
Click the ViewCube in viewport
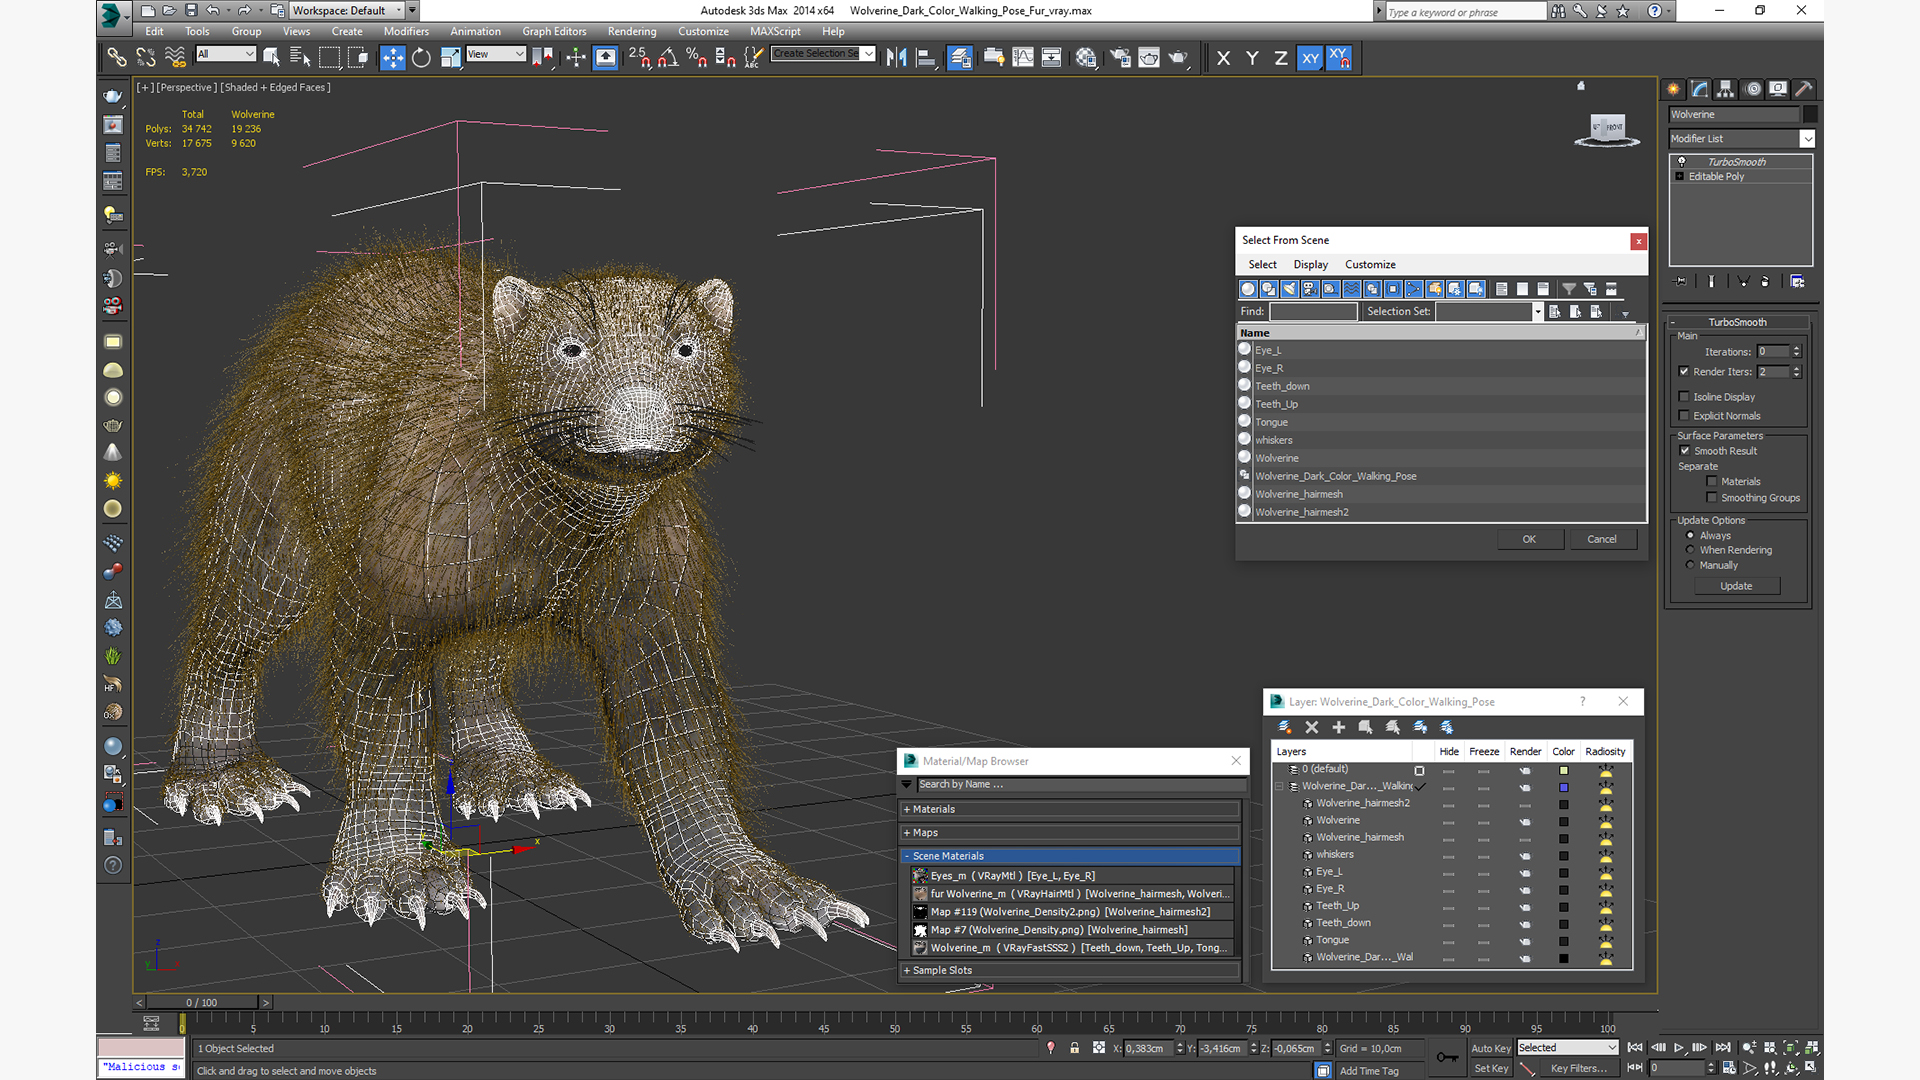click(x=1607, y=128)
